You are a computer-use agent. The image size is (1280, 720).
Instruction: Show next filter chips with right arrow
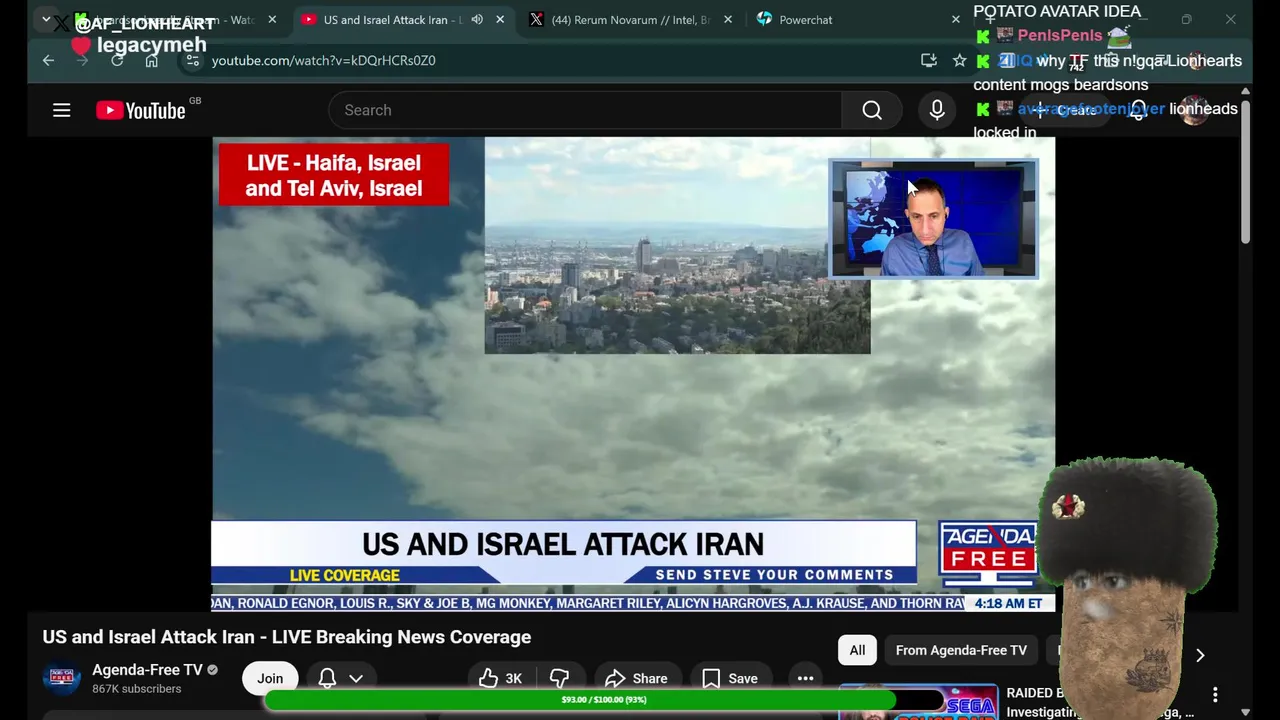tap(1200, 655)
